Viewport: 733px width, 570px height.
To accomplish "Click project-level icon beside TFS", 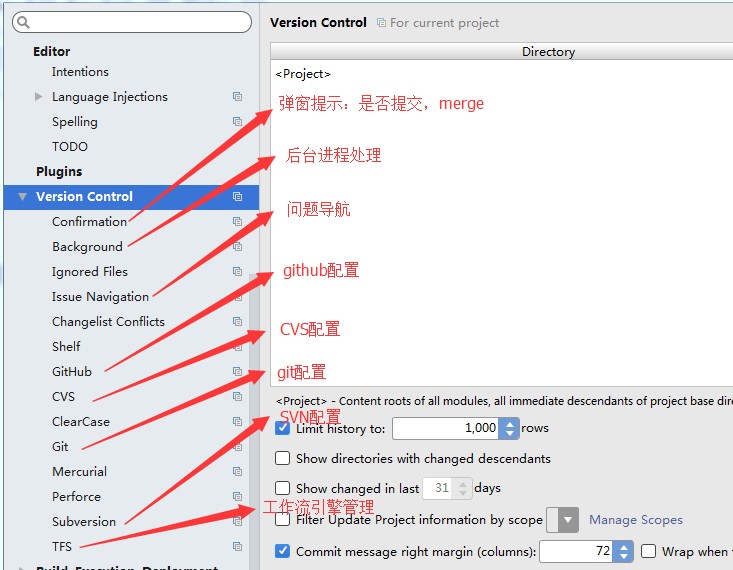I will (x=237, y=546).
